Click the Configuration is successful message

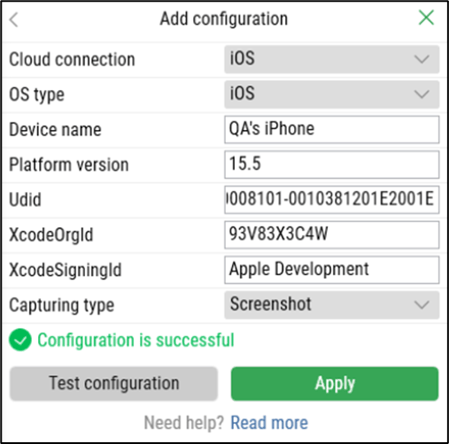pos(136,340)
